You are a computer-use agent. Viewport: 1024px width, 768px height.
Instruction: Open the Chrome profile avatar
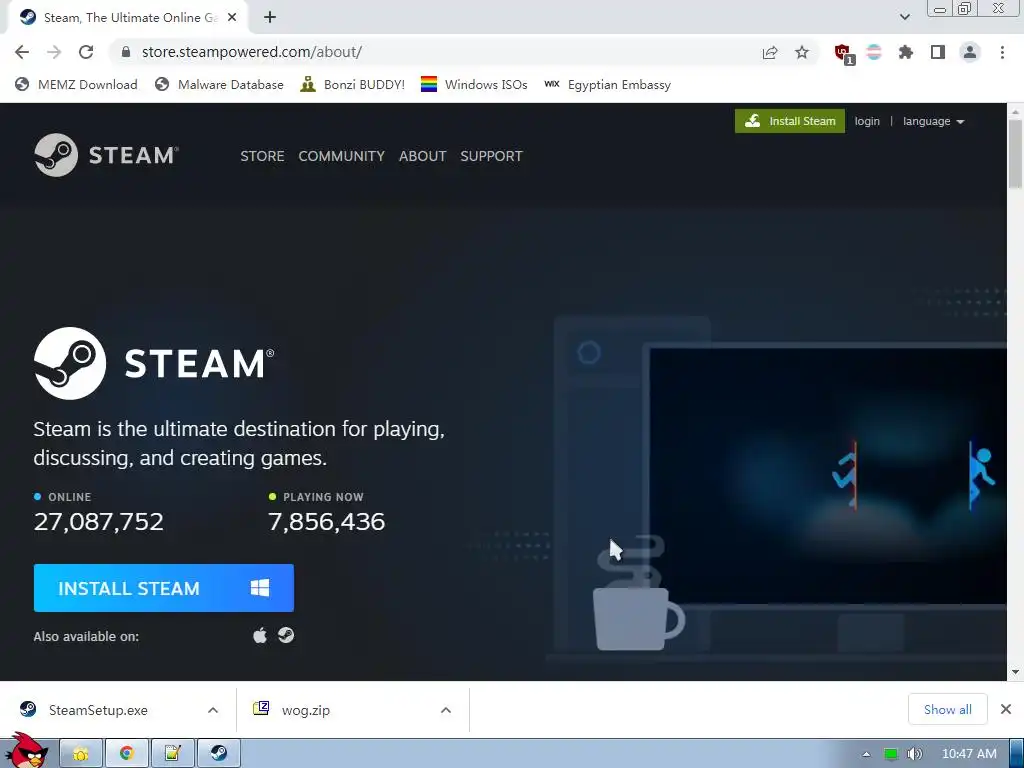pyautogui.click(x=970, y=52)
